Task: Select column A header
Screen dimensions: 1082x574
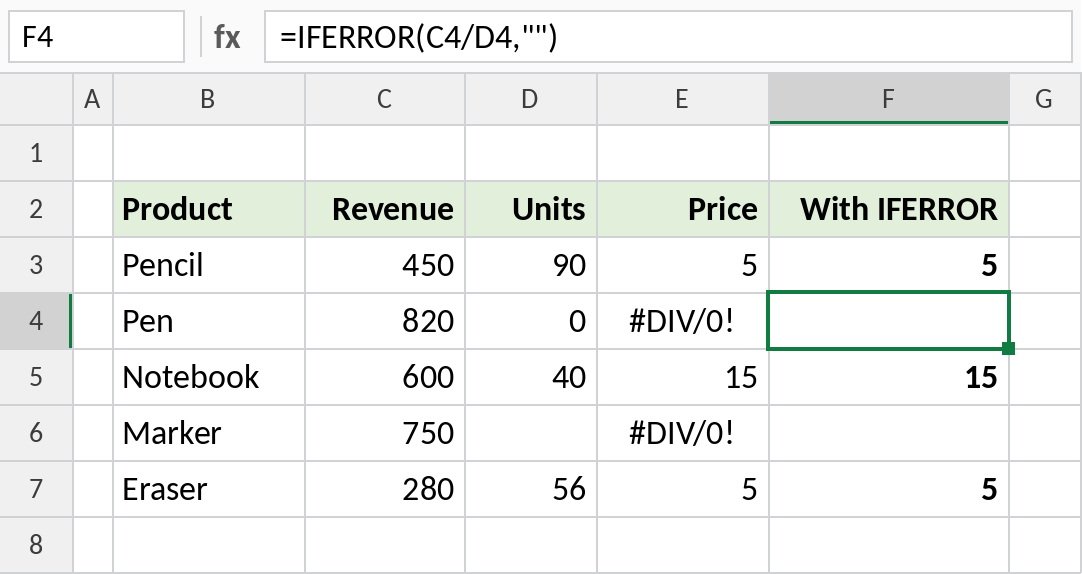Action: 92,99
